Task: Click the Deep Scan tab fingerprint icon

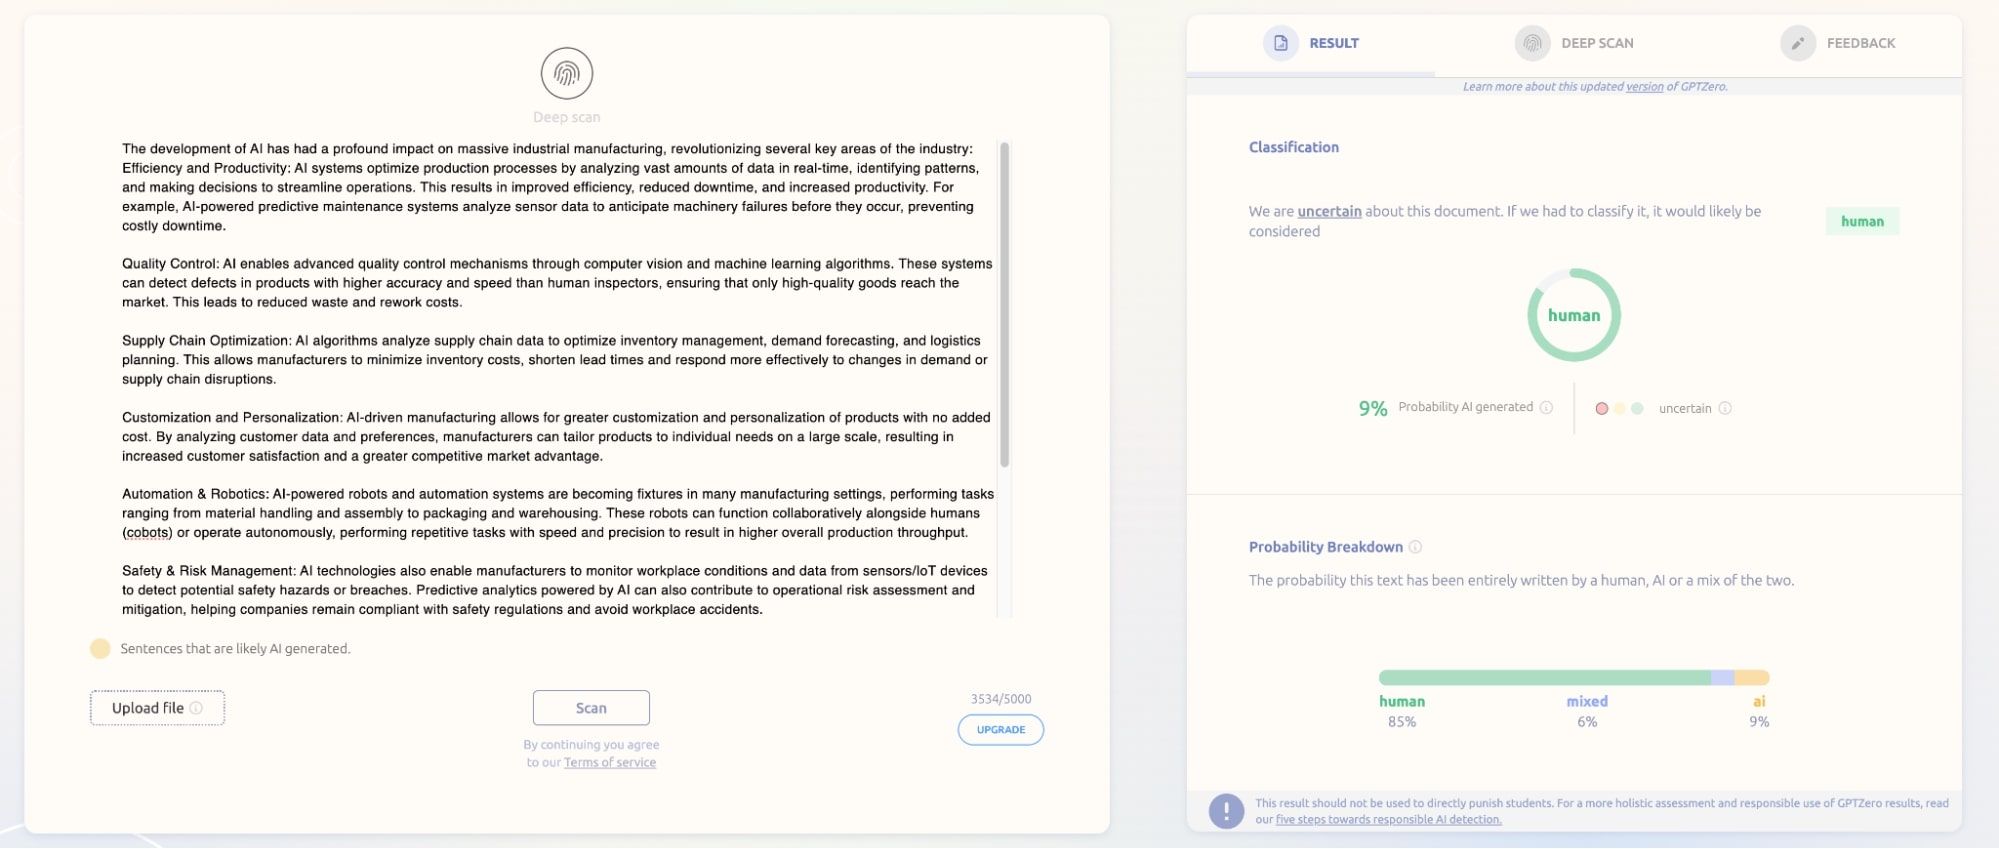Action: point(1532,43)
